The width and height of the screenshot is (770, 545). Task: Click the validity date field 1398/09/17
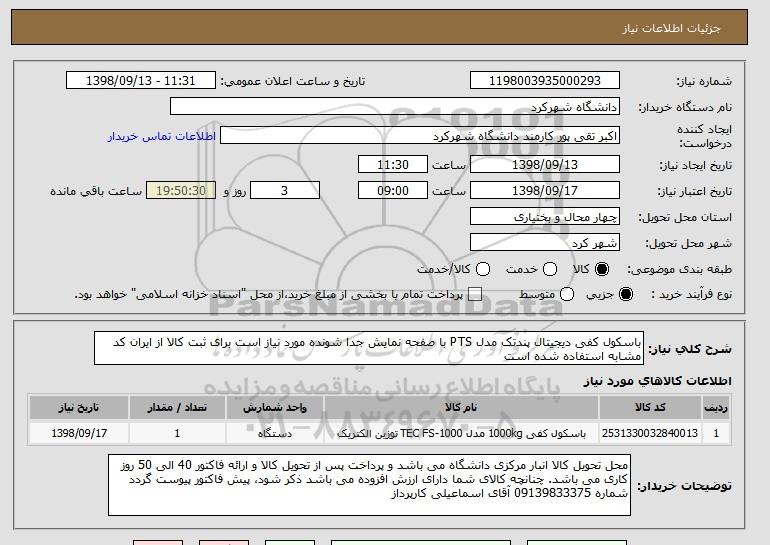(x=545, y=191)
